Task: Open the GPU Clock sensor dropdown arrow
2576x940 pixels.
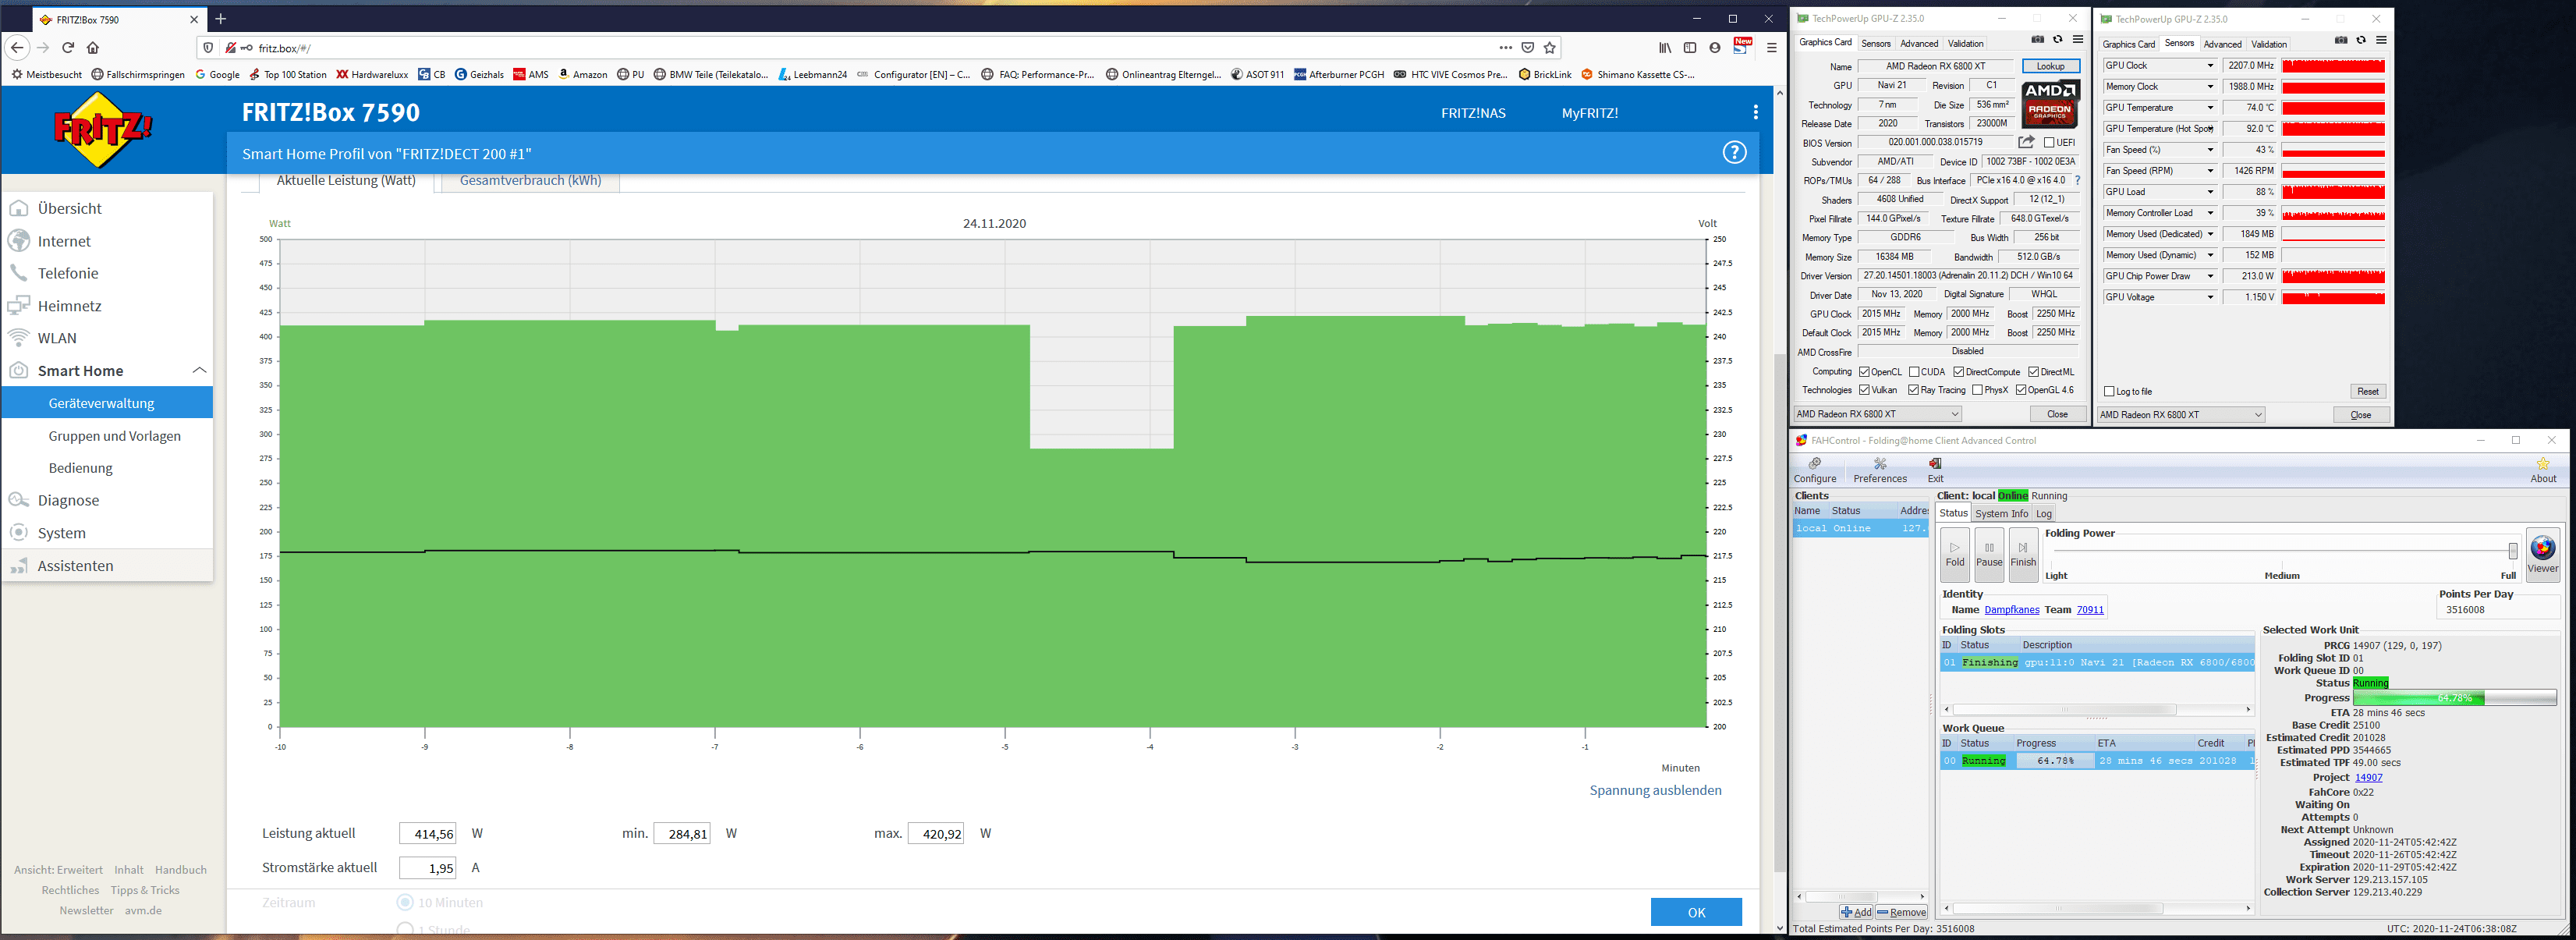Action: point(2210,66)
